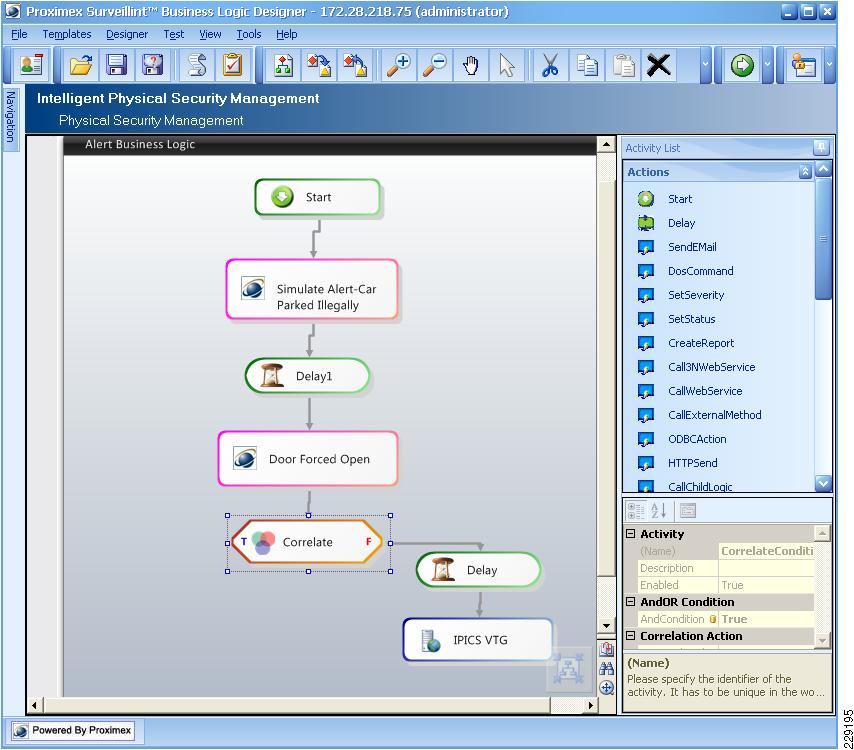Select the IPICS VTG node
This screenshot has height=750, width=854.
click(478, 640)
